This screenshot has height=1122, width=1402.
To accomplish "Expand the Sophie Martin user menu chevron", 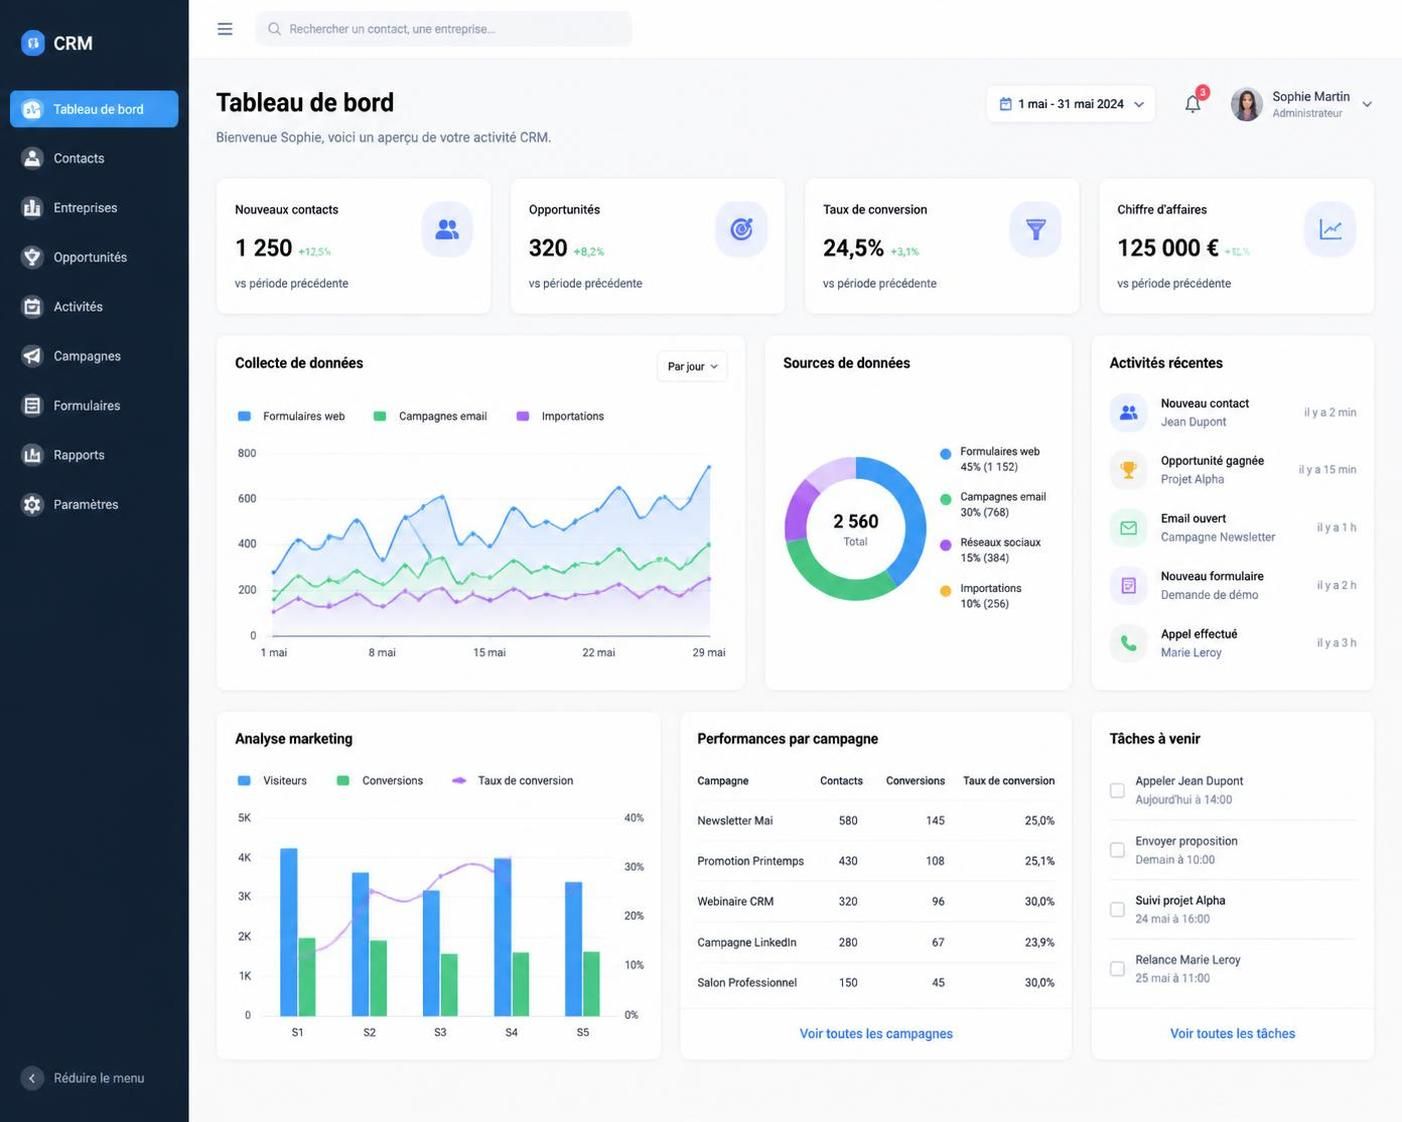I will coord(1367,104).
